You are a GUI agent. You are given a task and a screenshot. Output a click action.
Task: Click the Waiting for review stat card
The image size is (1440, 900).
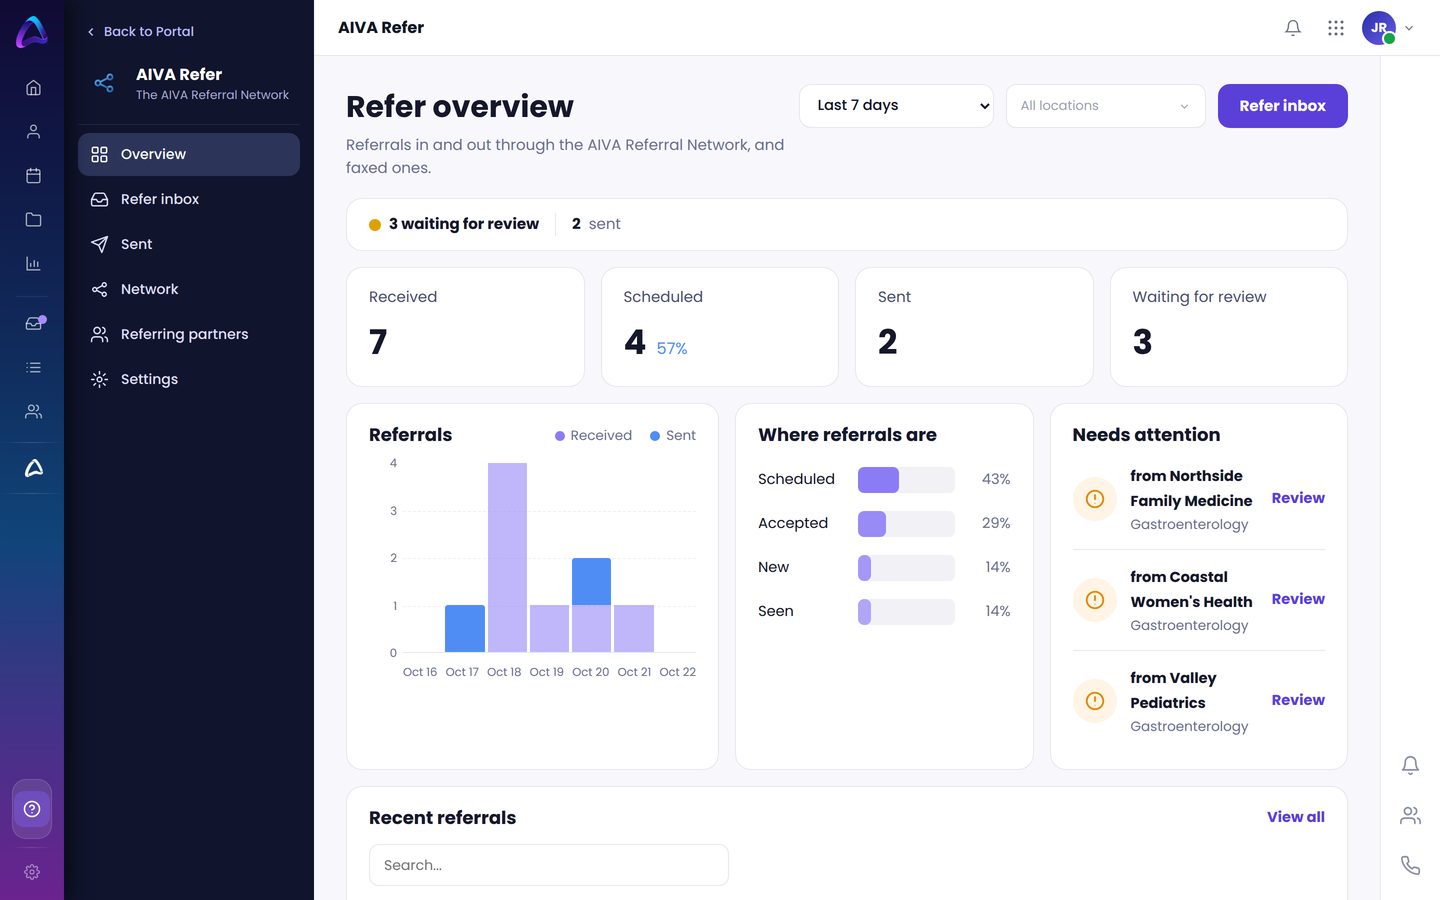(x=1228, y=327)
